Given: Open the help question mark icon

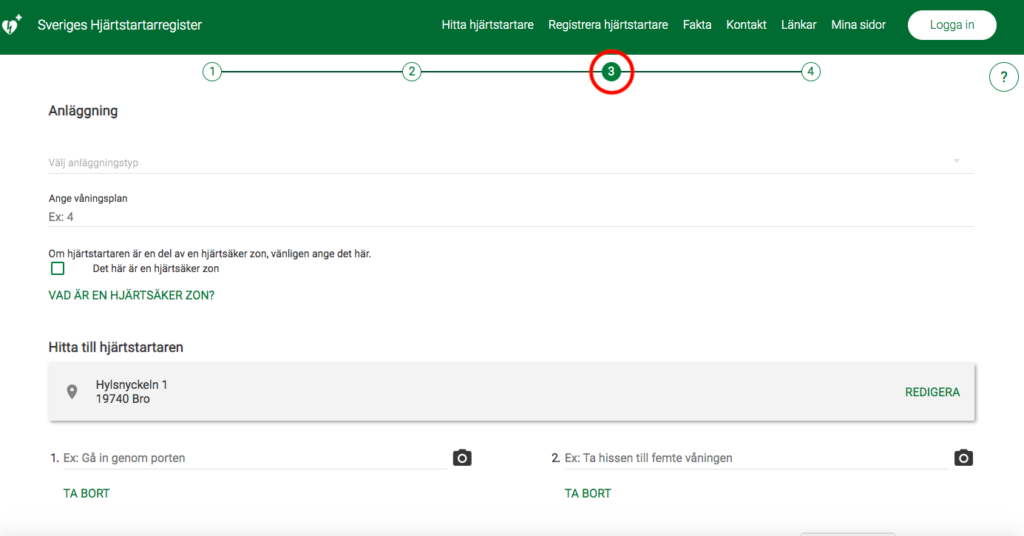Looking at the screenshot, I should (1003, 77).
